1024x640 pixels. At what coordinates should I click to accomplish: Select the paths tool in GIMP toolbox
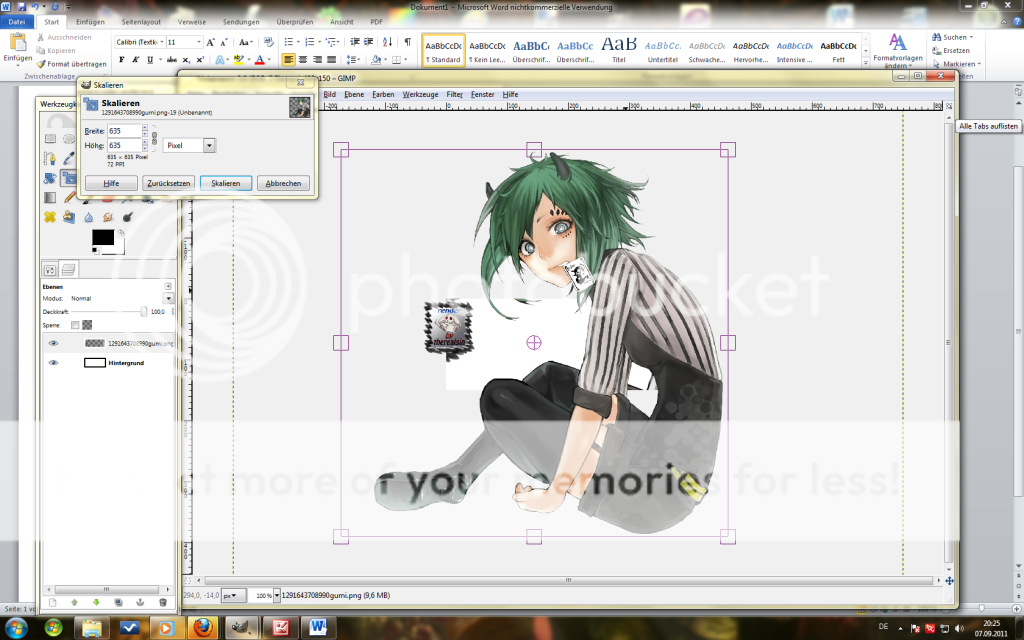click(x=50, y=158)
